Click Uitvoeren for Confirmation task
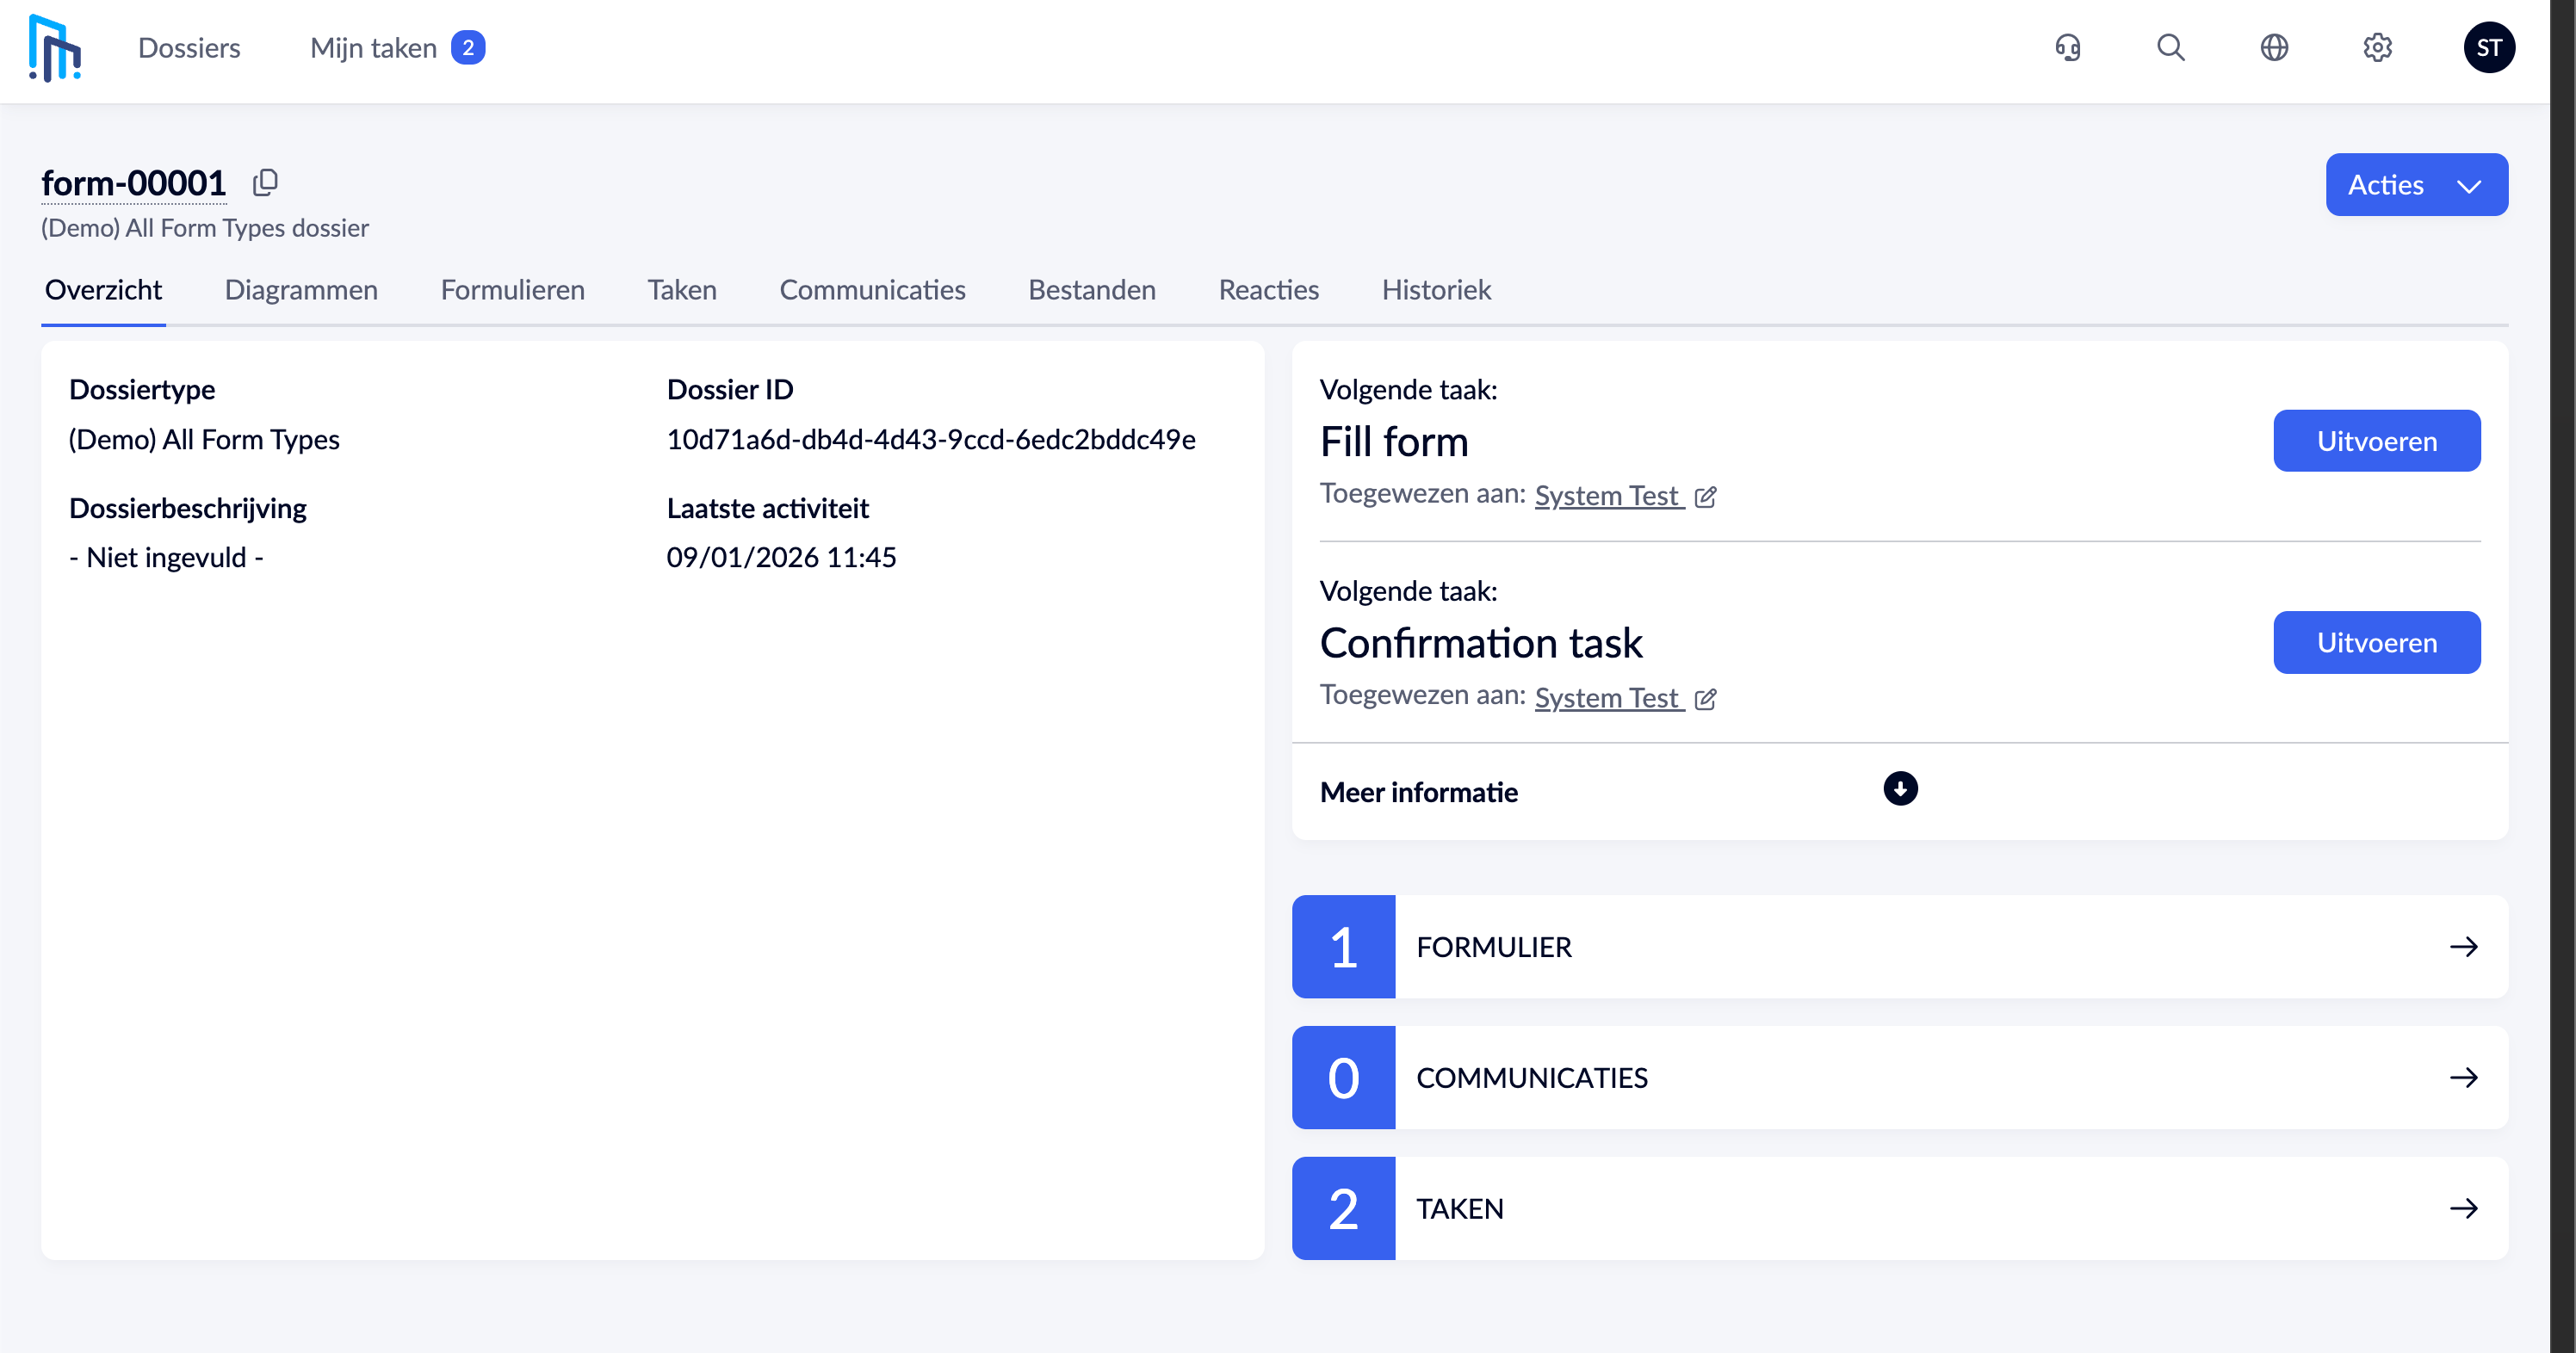Viewport: 2576px width, 1353px height. pyautogui.click(x=2376, y=643)
